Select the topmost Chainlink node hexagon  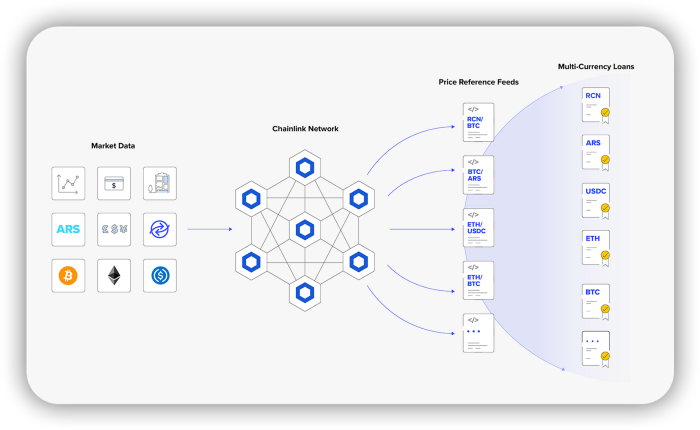(x=305, y=168)
